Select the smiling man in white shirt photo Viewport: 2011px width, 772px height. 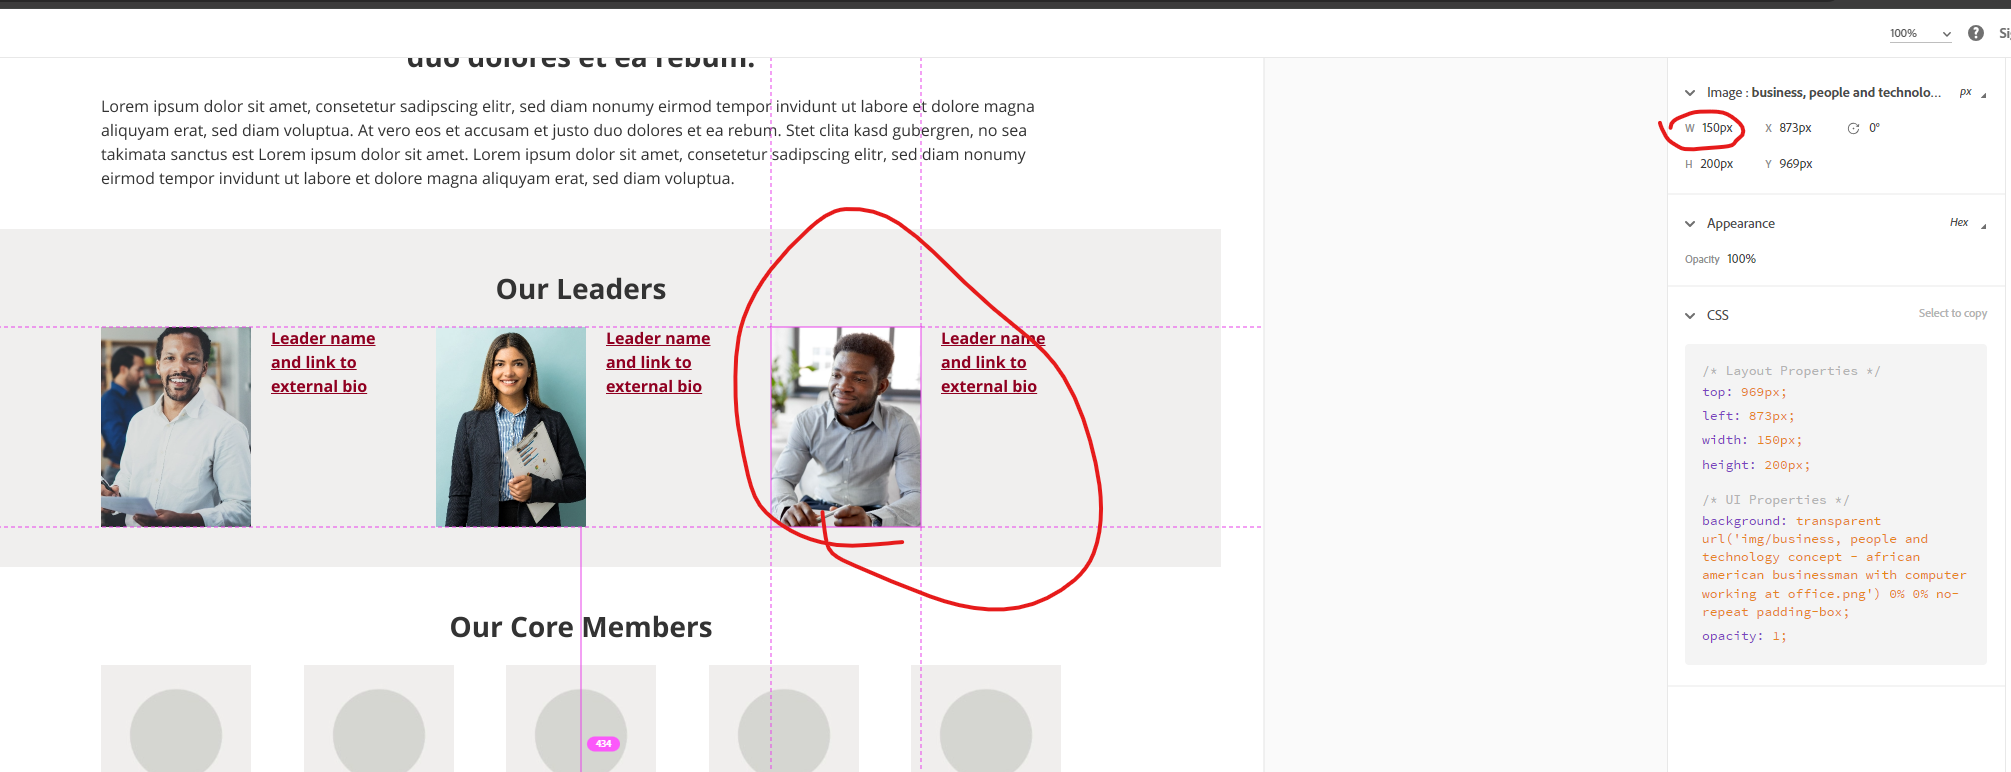point(176,427)
